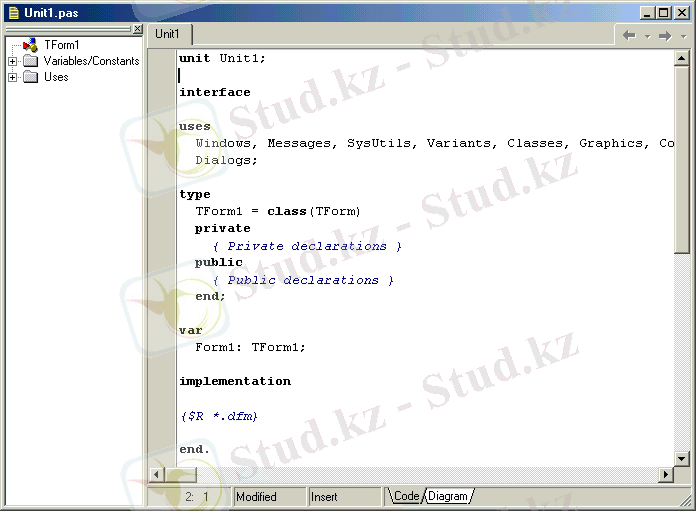Expand the Uses tree node
The height and width of the screenshot is (511, 696).
(12, 77)
